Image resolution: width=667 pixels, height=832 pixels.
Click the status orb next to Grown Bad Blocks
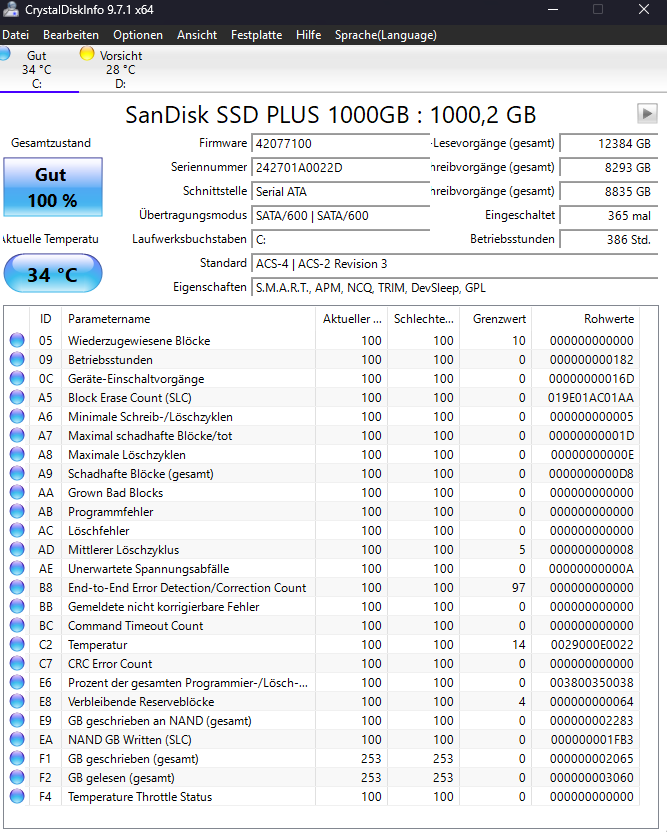pos(17,492)
